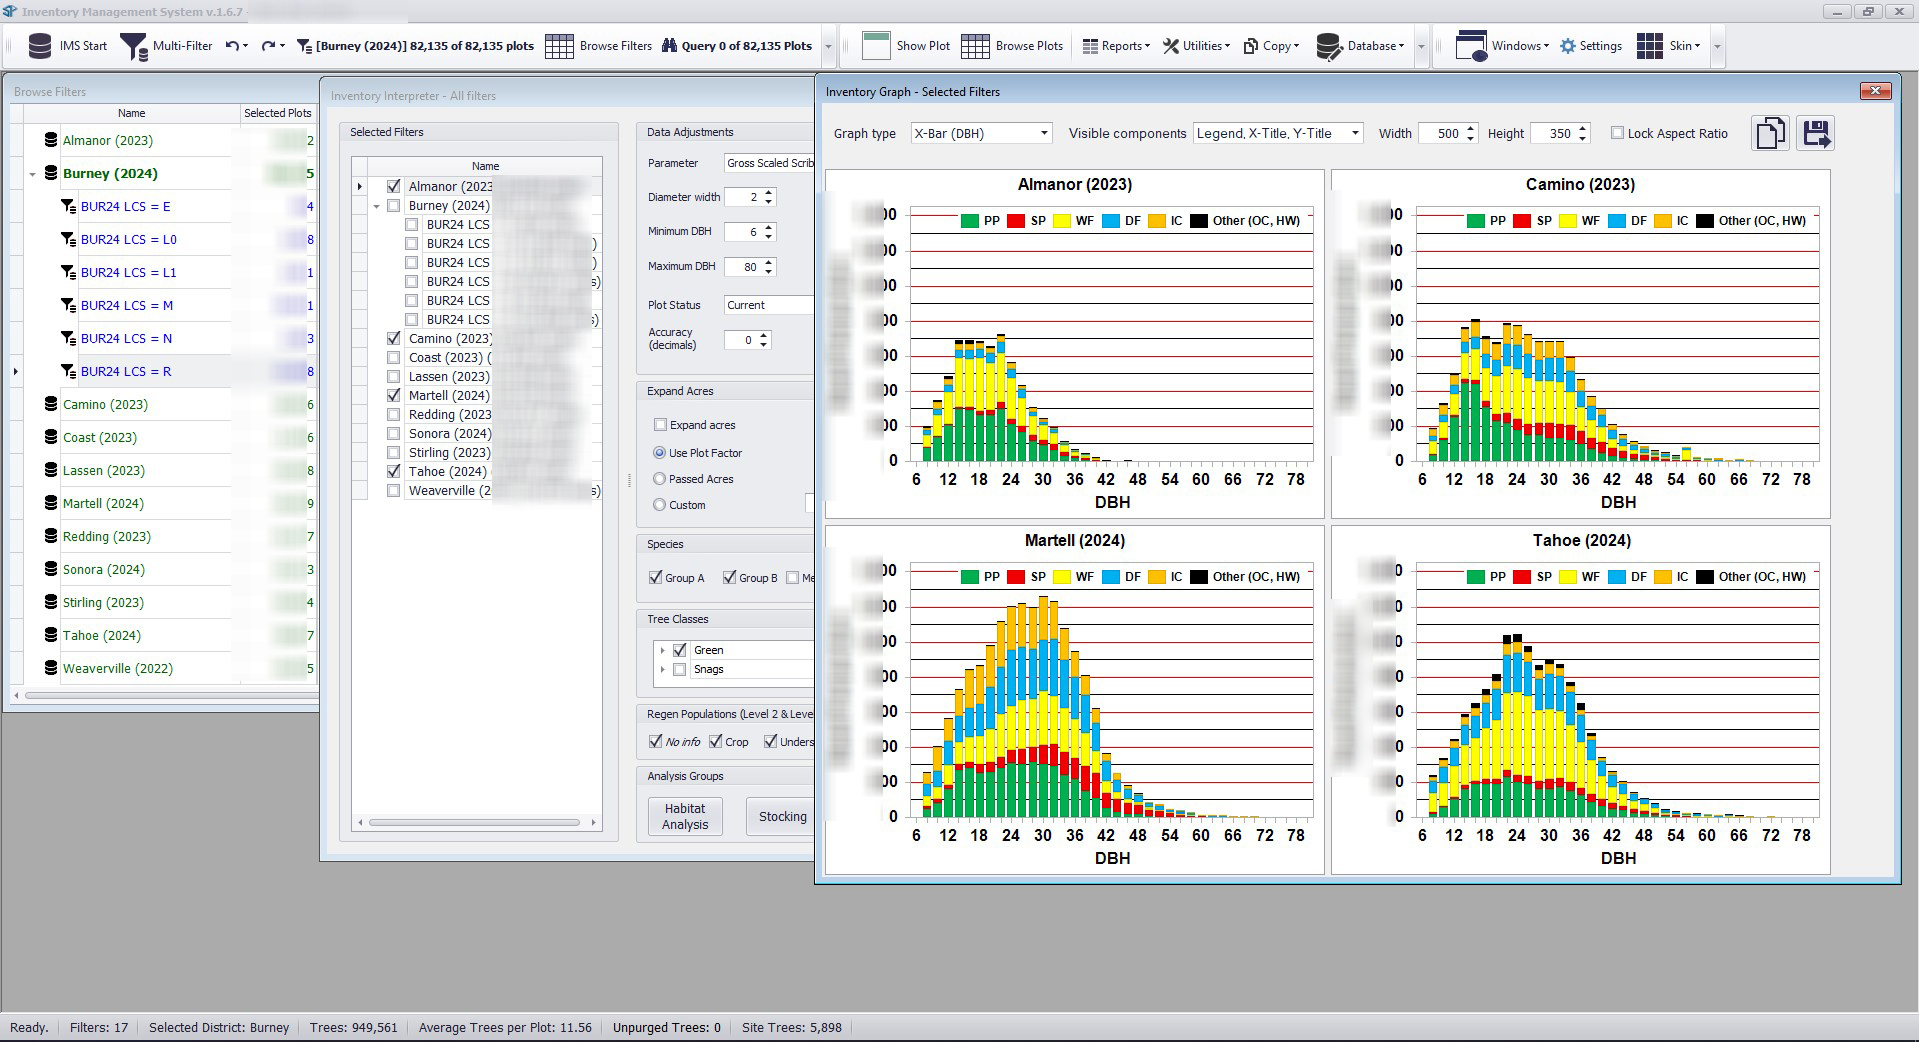Screen dimensions: 1919x1042
Task: Uncheck Martell (2024) filter checkbox
Action: [394, 395]
